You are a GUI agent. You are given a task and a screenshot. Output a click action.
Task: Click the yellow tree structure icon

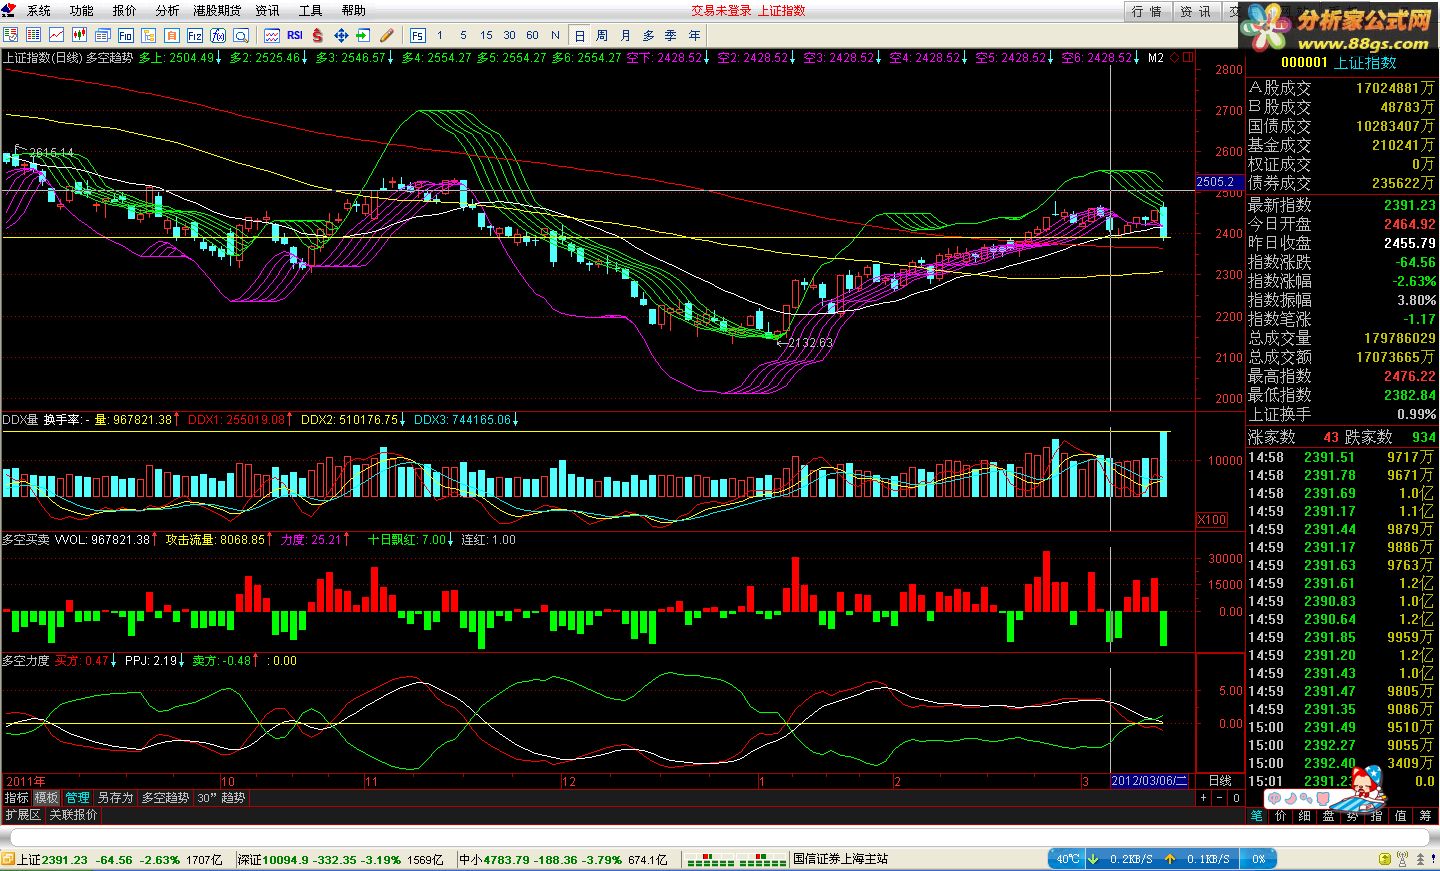point(148,35)
